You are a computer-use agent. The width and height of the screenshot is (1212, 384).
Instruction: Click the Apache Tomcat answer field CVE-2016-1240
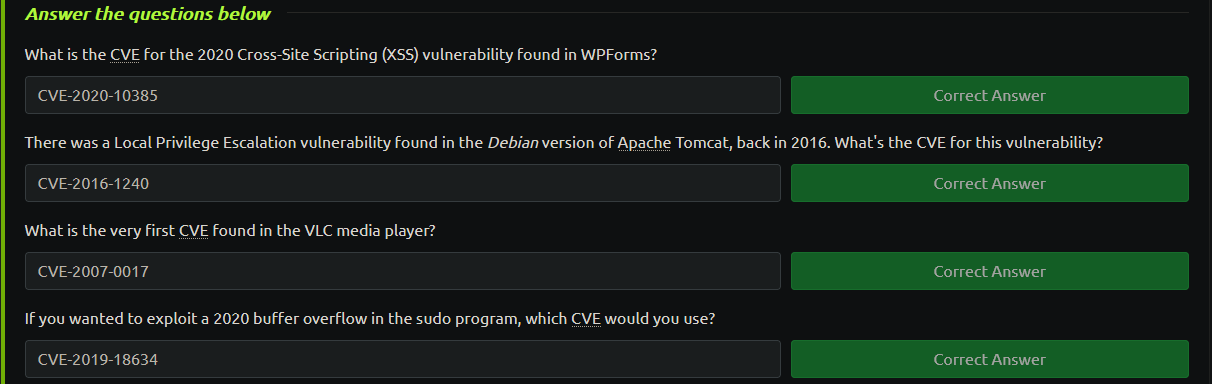click(403, 183)
